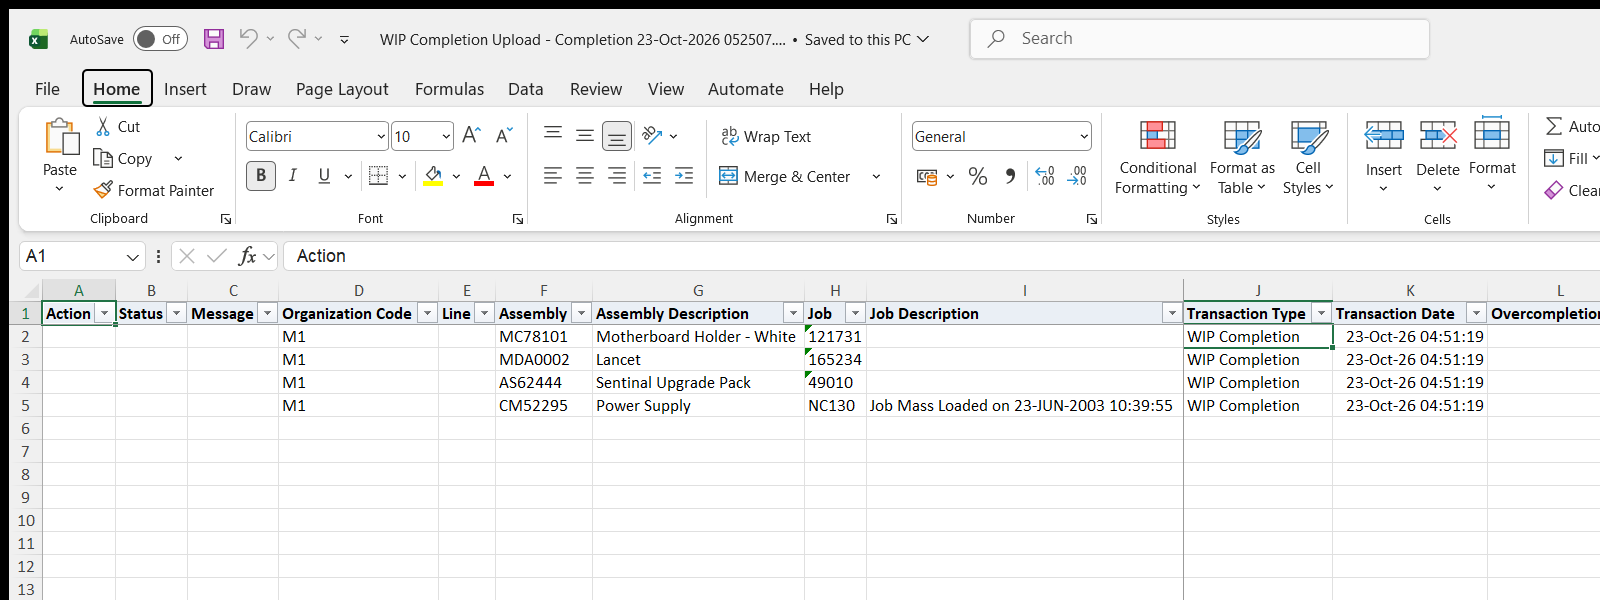Click the Insert Function fx icon
This screenshot has width=1600, height=600.
(x=247, y=256)
